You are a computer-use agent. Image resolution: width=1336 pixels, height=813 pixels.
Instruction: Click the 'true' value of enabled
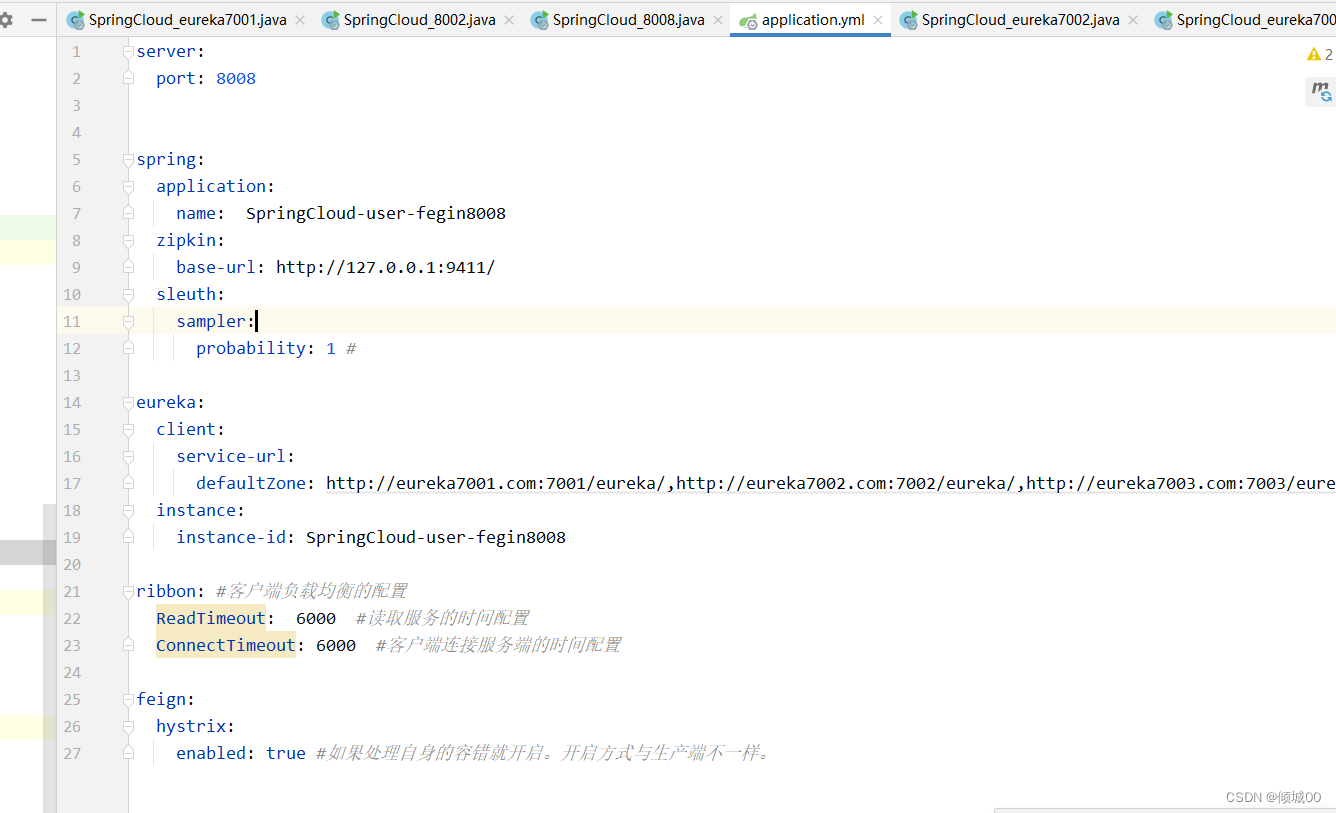(x=286, y=753)
